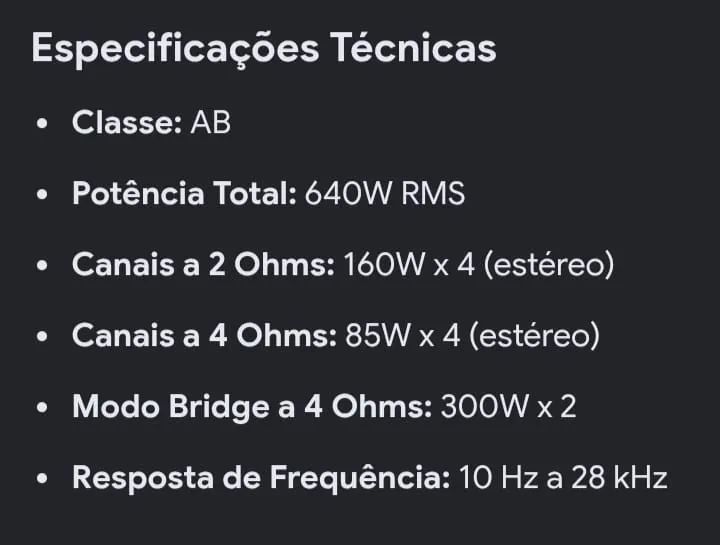Click the AB class value
The width and height of the screenshot is (720, 545).
click(210, 123)
